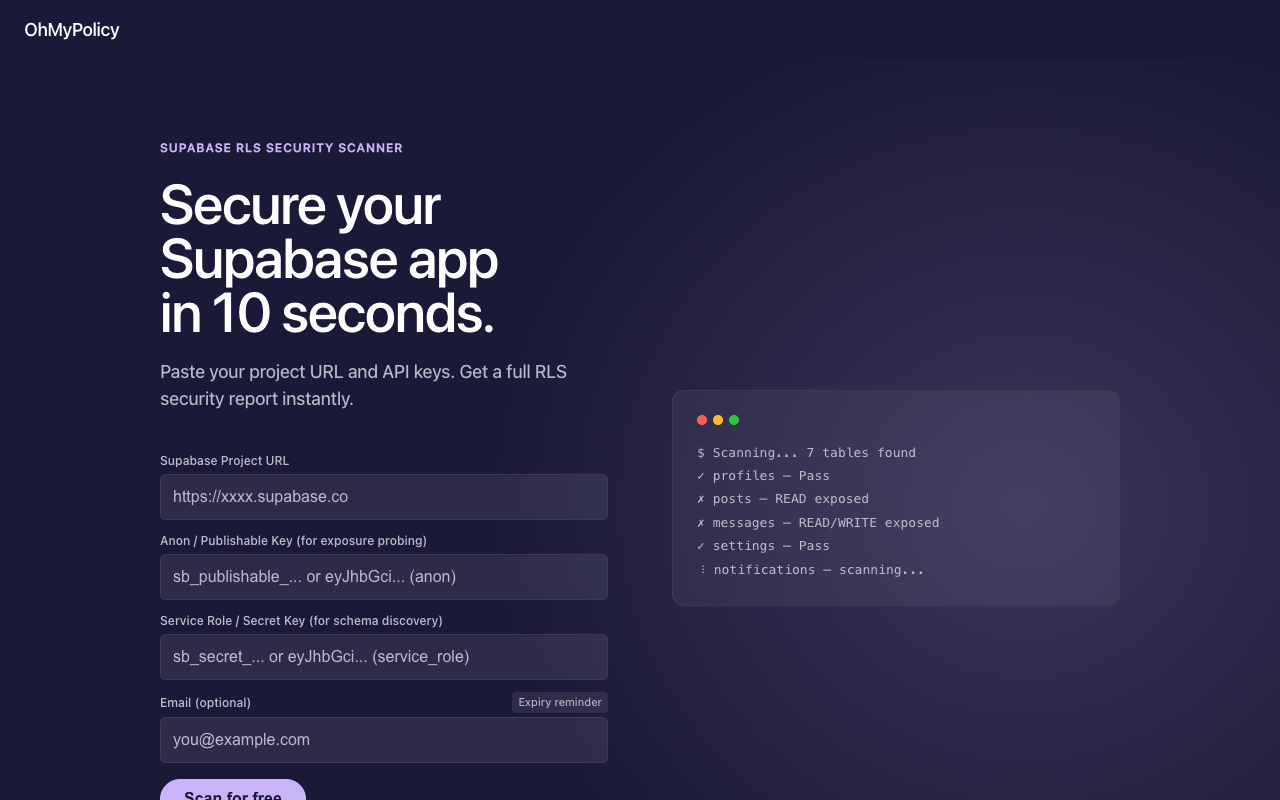The height and width of the screenshot is (800, 1280).
Task: Click the "Anon / Publishable Key" label
Action: [x=293, y=541]
